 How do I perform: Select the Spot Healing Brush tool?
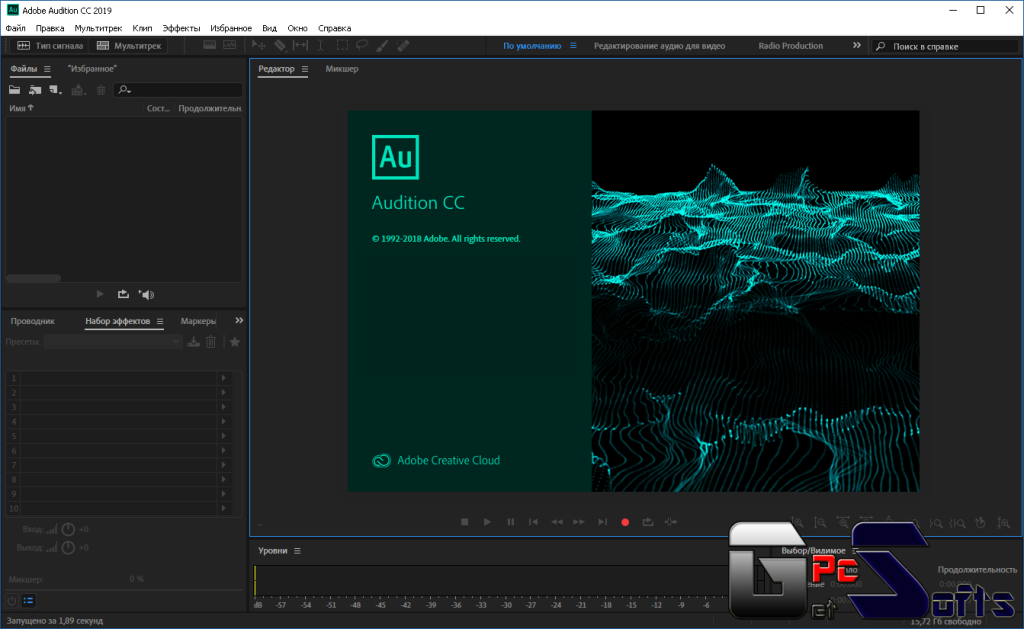tap(403, 46)
